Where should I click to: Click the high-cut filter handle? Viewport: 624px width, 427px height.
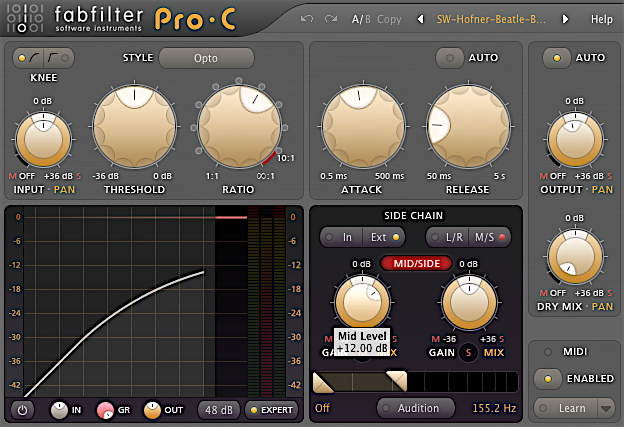397,382
